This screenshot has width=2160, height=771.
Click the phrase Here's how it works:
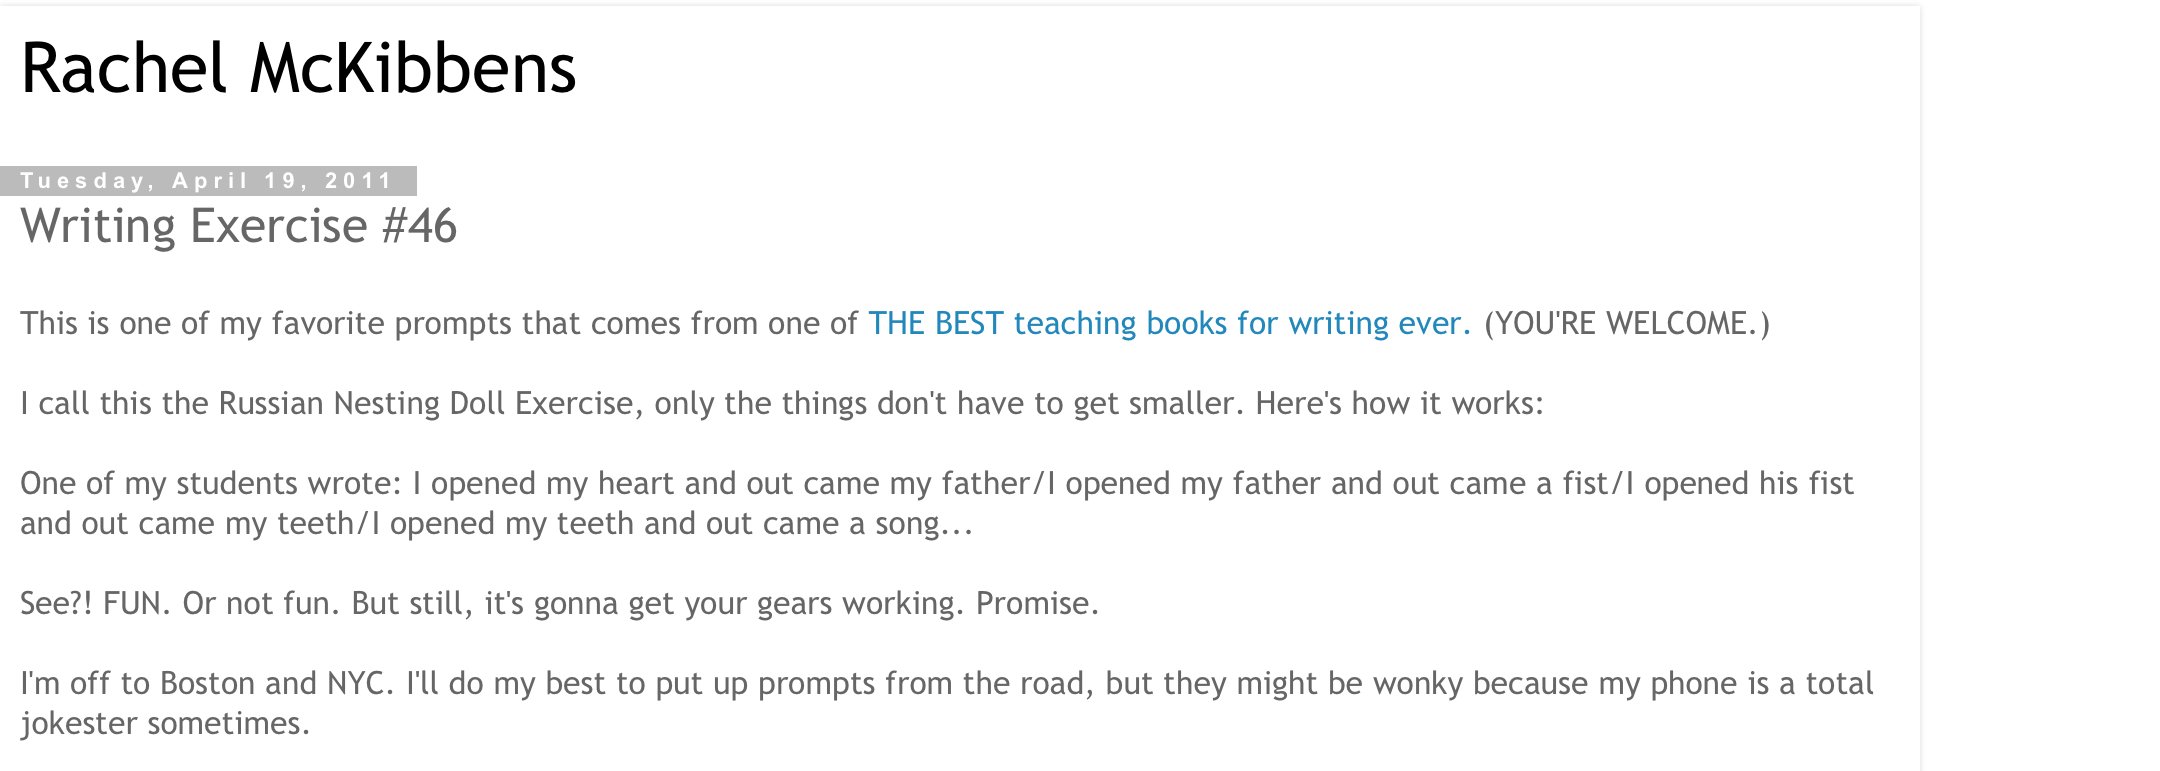1399,403
